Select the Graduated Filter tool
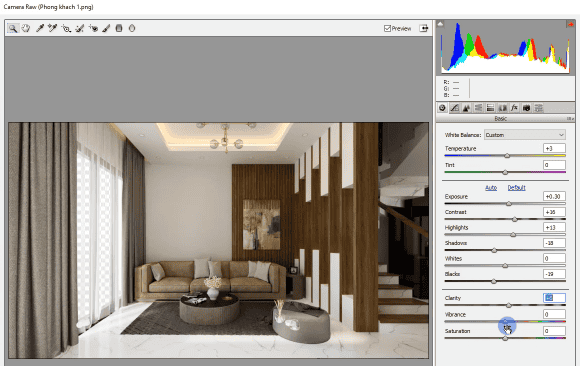The image size is (580, 366). click(x=119, y=28)
